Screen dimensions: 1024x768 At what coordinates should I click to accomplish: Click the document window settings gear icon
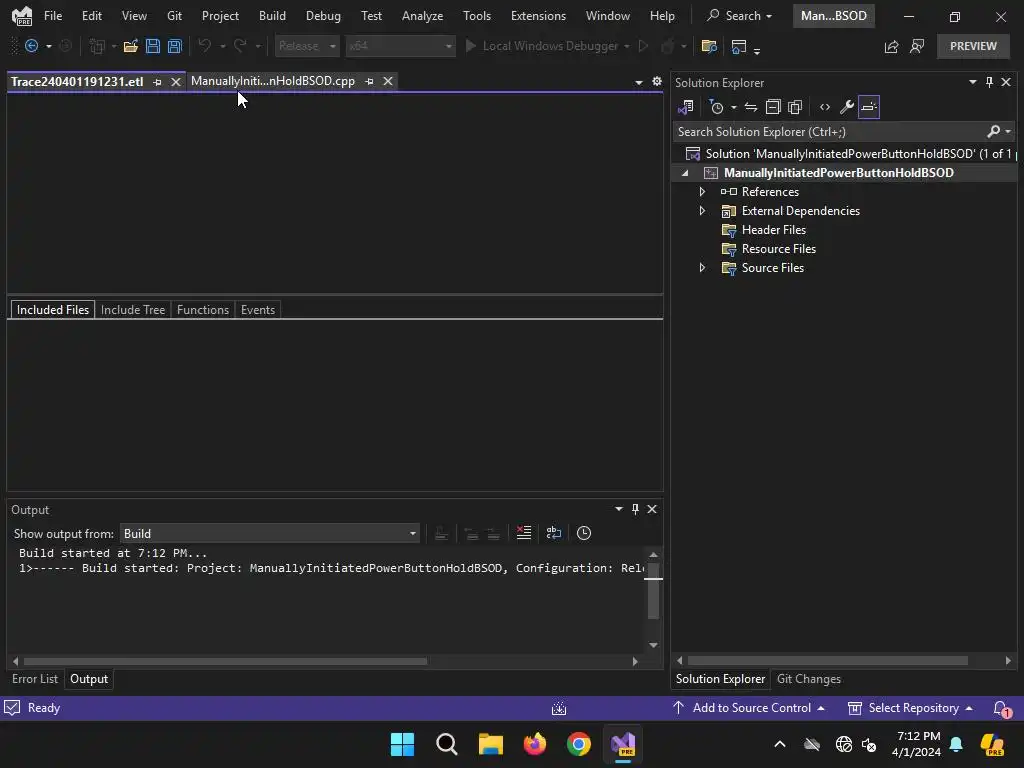point(657,81)
